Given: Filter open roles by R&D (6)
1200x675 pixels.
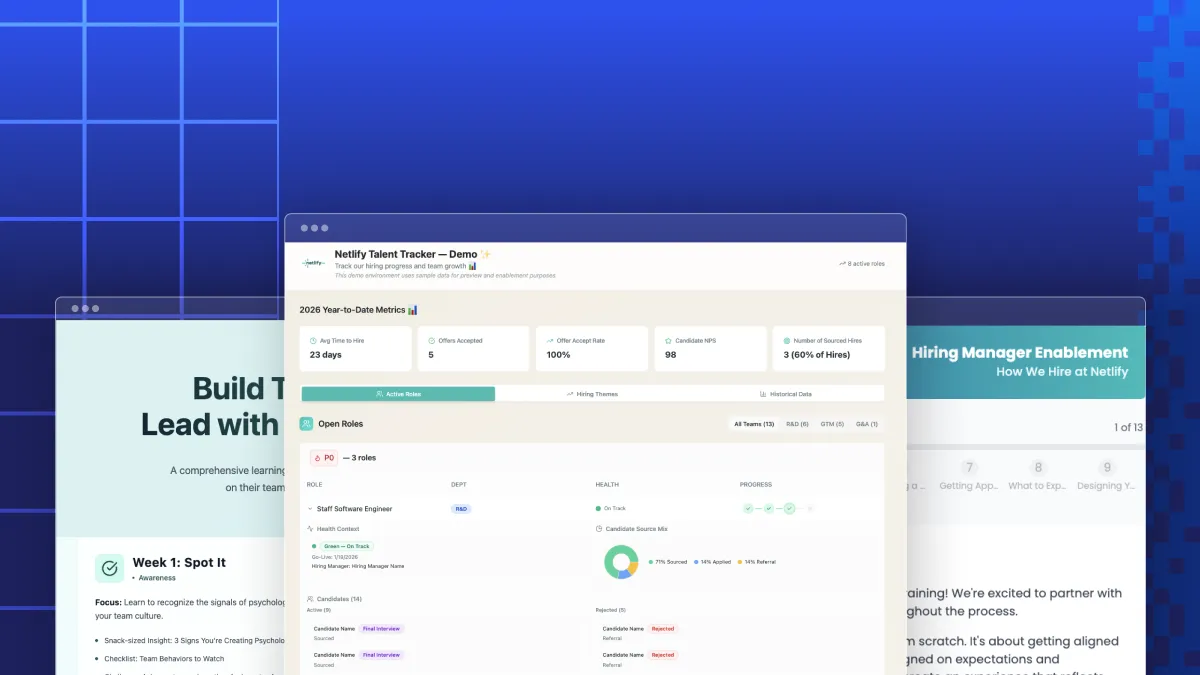Looking at the screenshot, I should click(797, 424).
